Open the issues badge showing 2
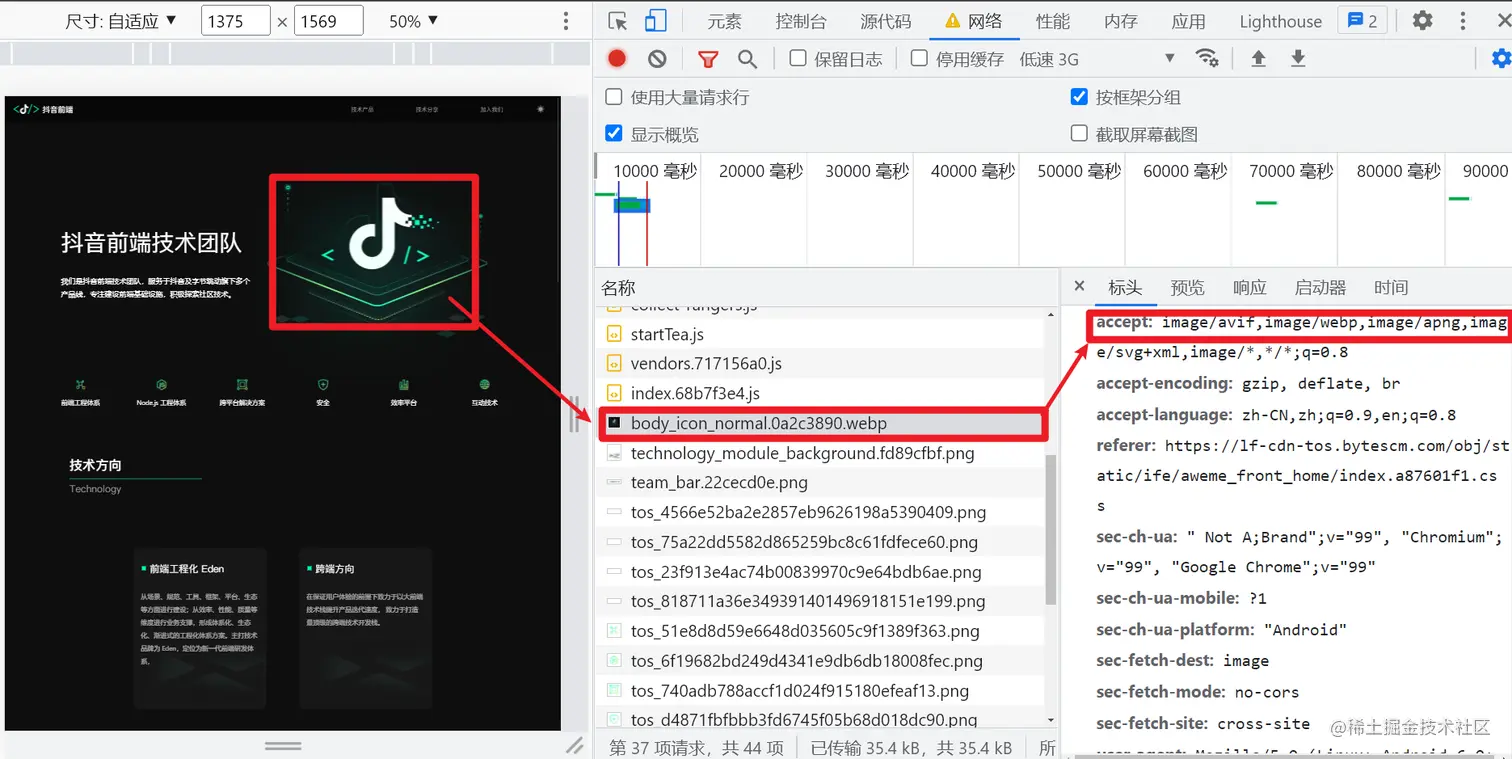1512x759 pixels. click(x=1362, y=21)
